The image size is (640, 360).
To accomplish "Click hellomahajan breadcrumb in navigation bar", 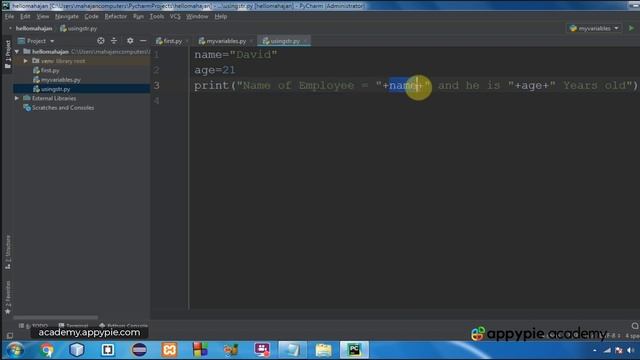I will [x=34, y=29].
